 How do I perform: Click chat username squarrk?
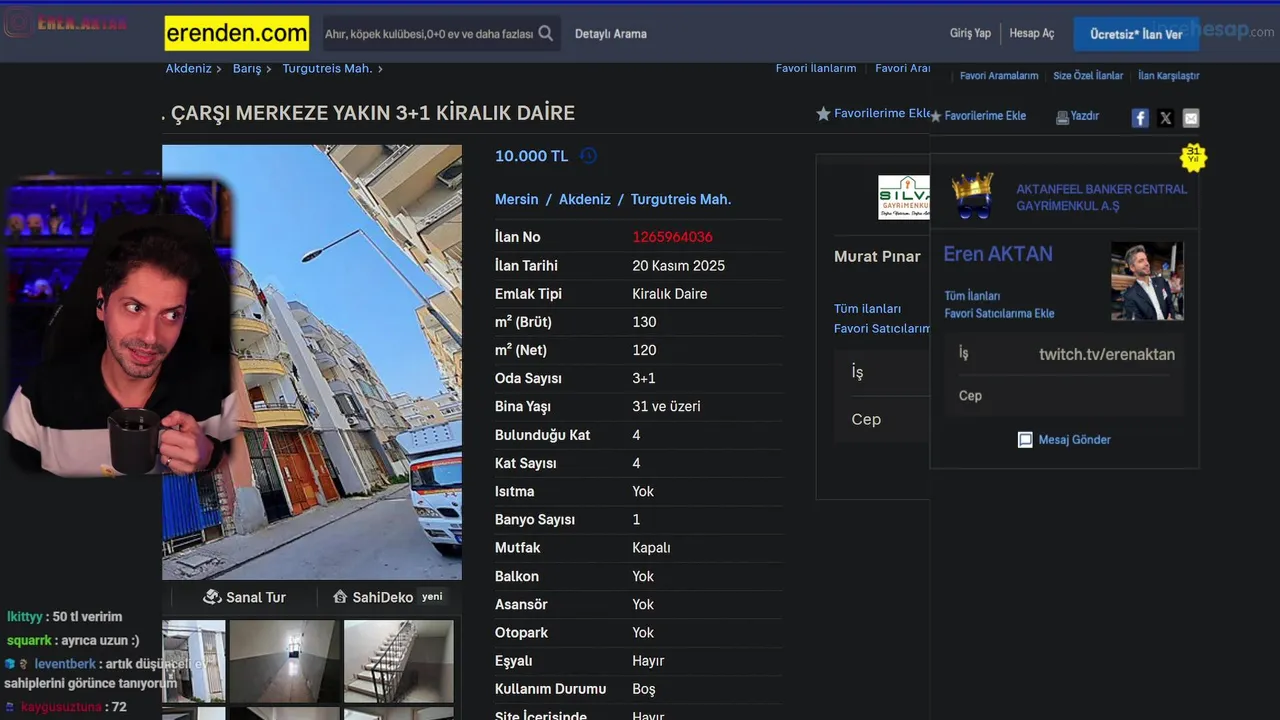click(29, 641)
